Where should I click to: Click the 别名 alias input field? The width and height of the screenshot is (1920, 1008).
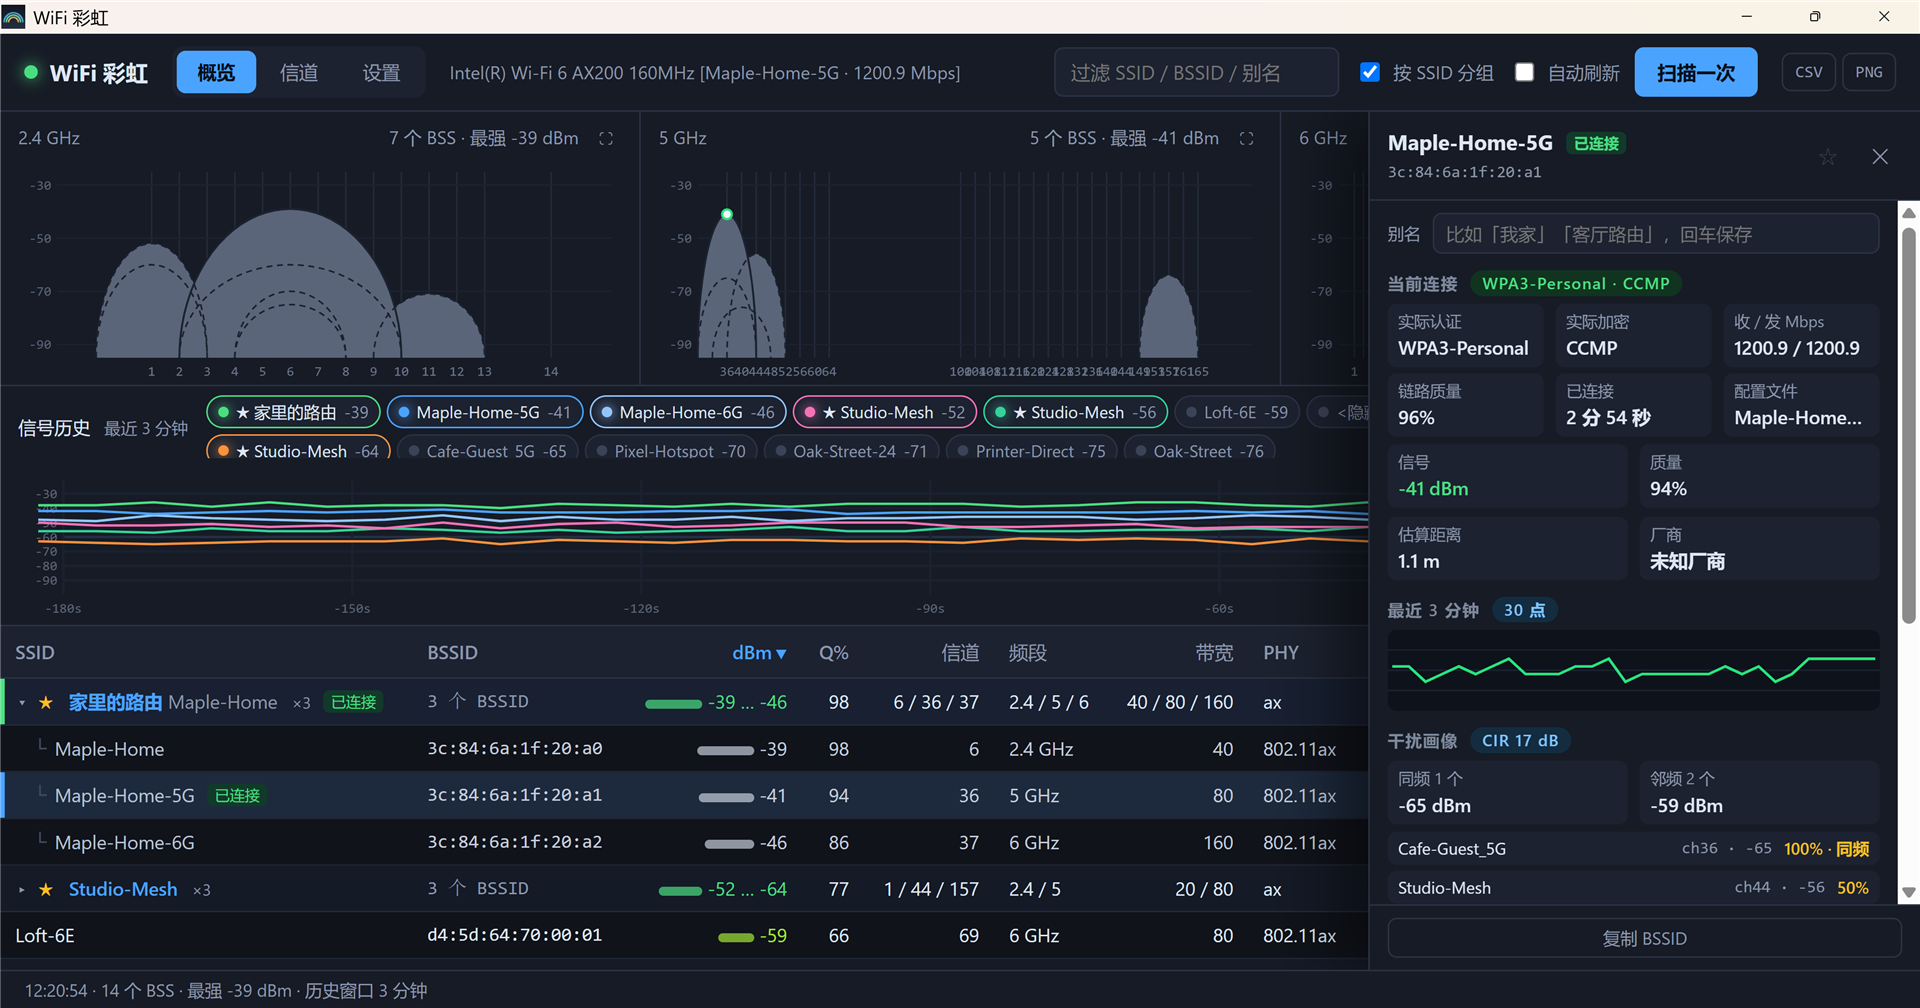click(1655, 234)
